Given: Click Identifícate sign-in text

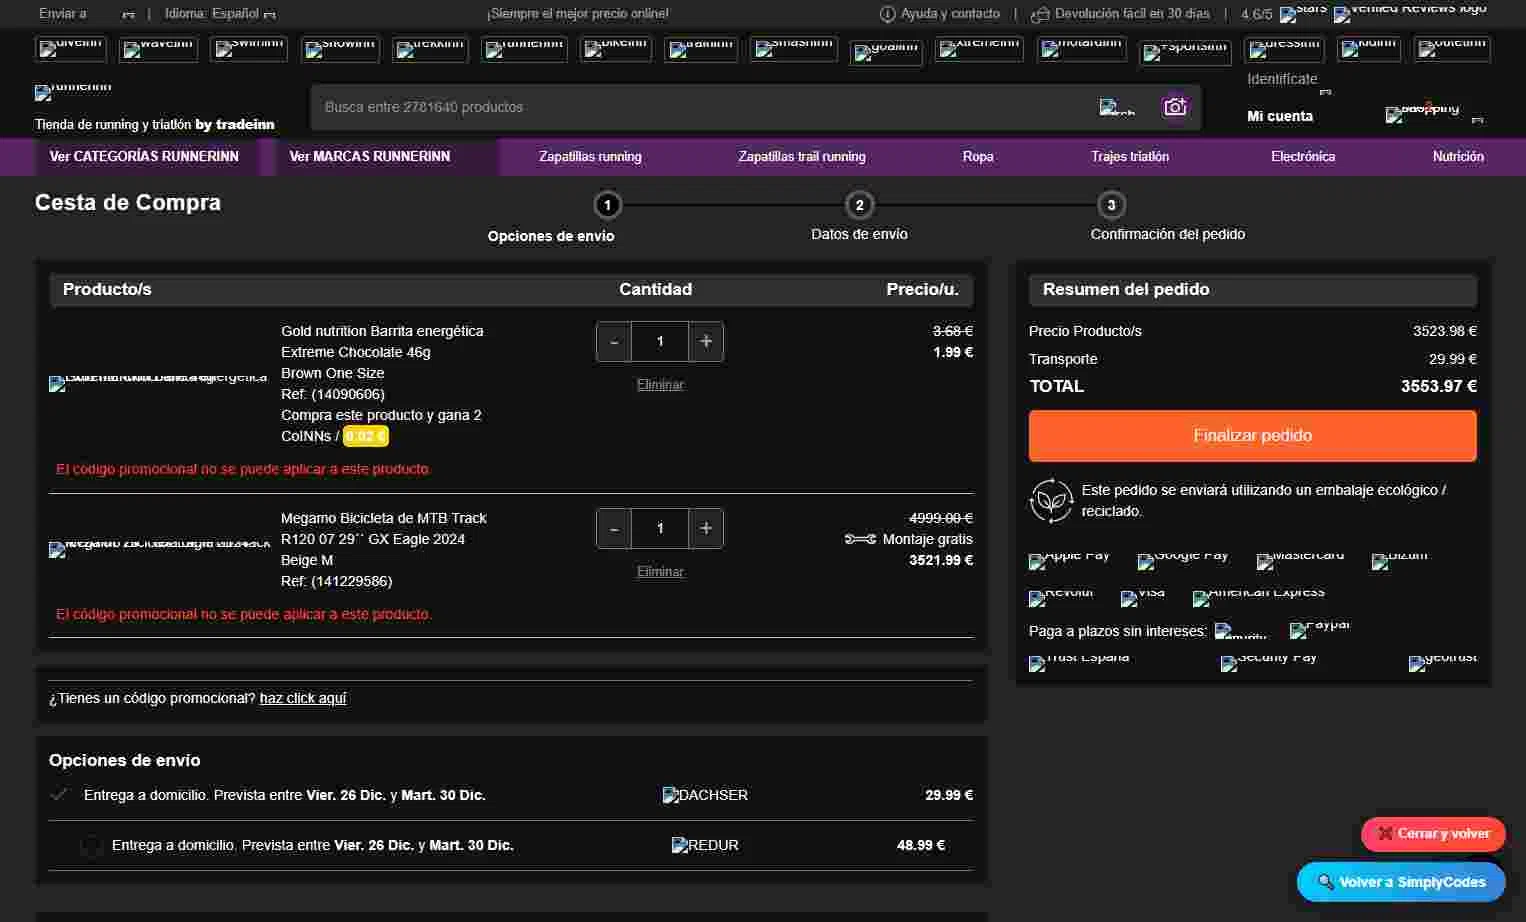Looking at the screenshot, I should [1282, 79].
